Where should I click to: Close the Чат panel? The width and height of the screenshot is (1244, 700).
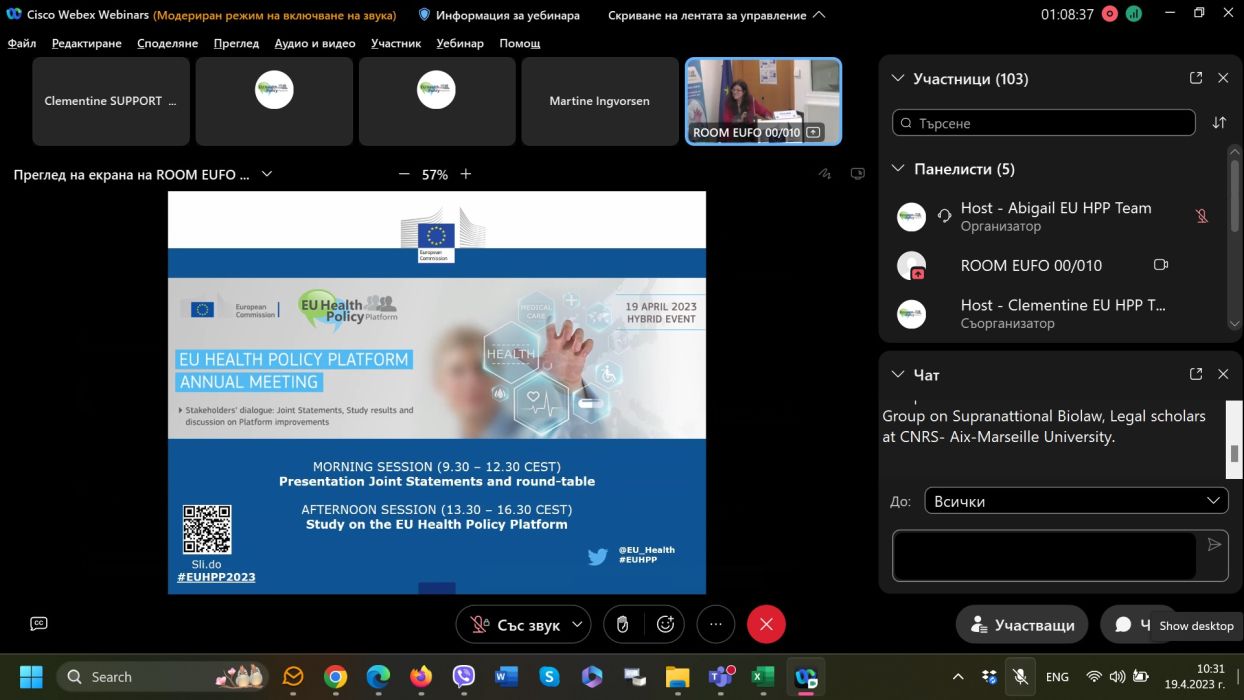coord(1223,374)
